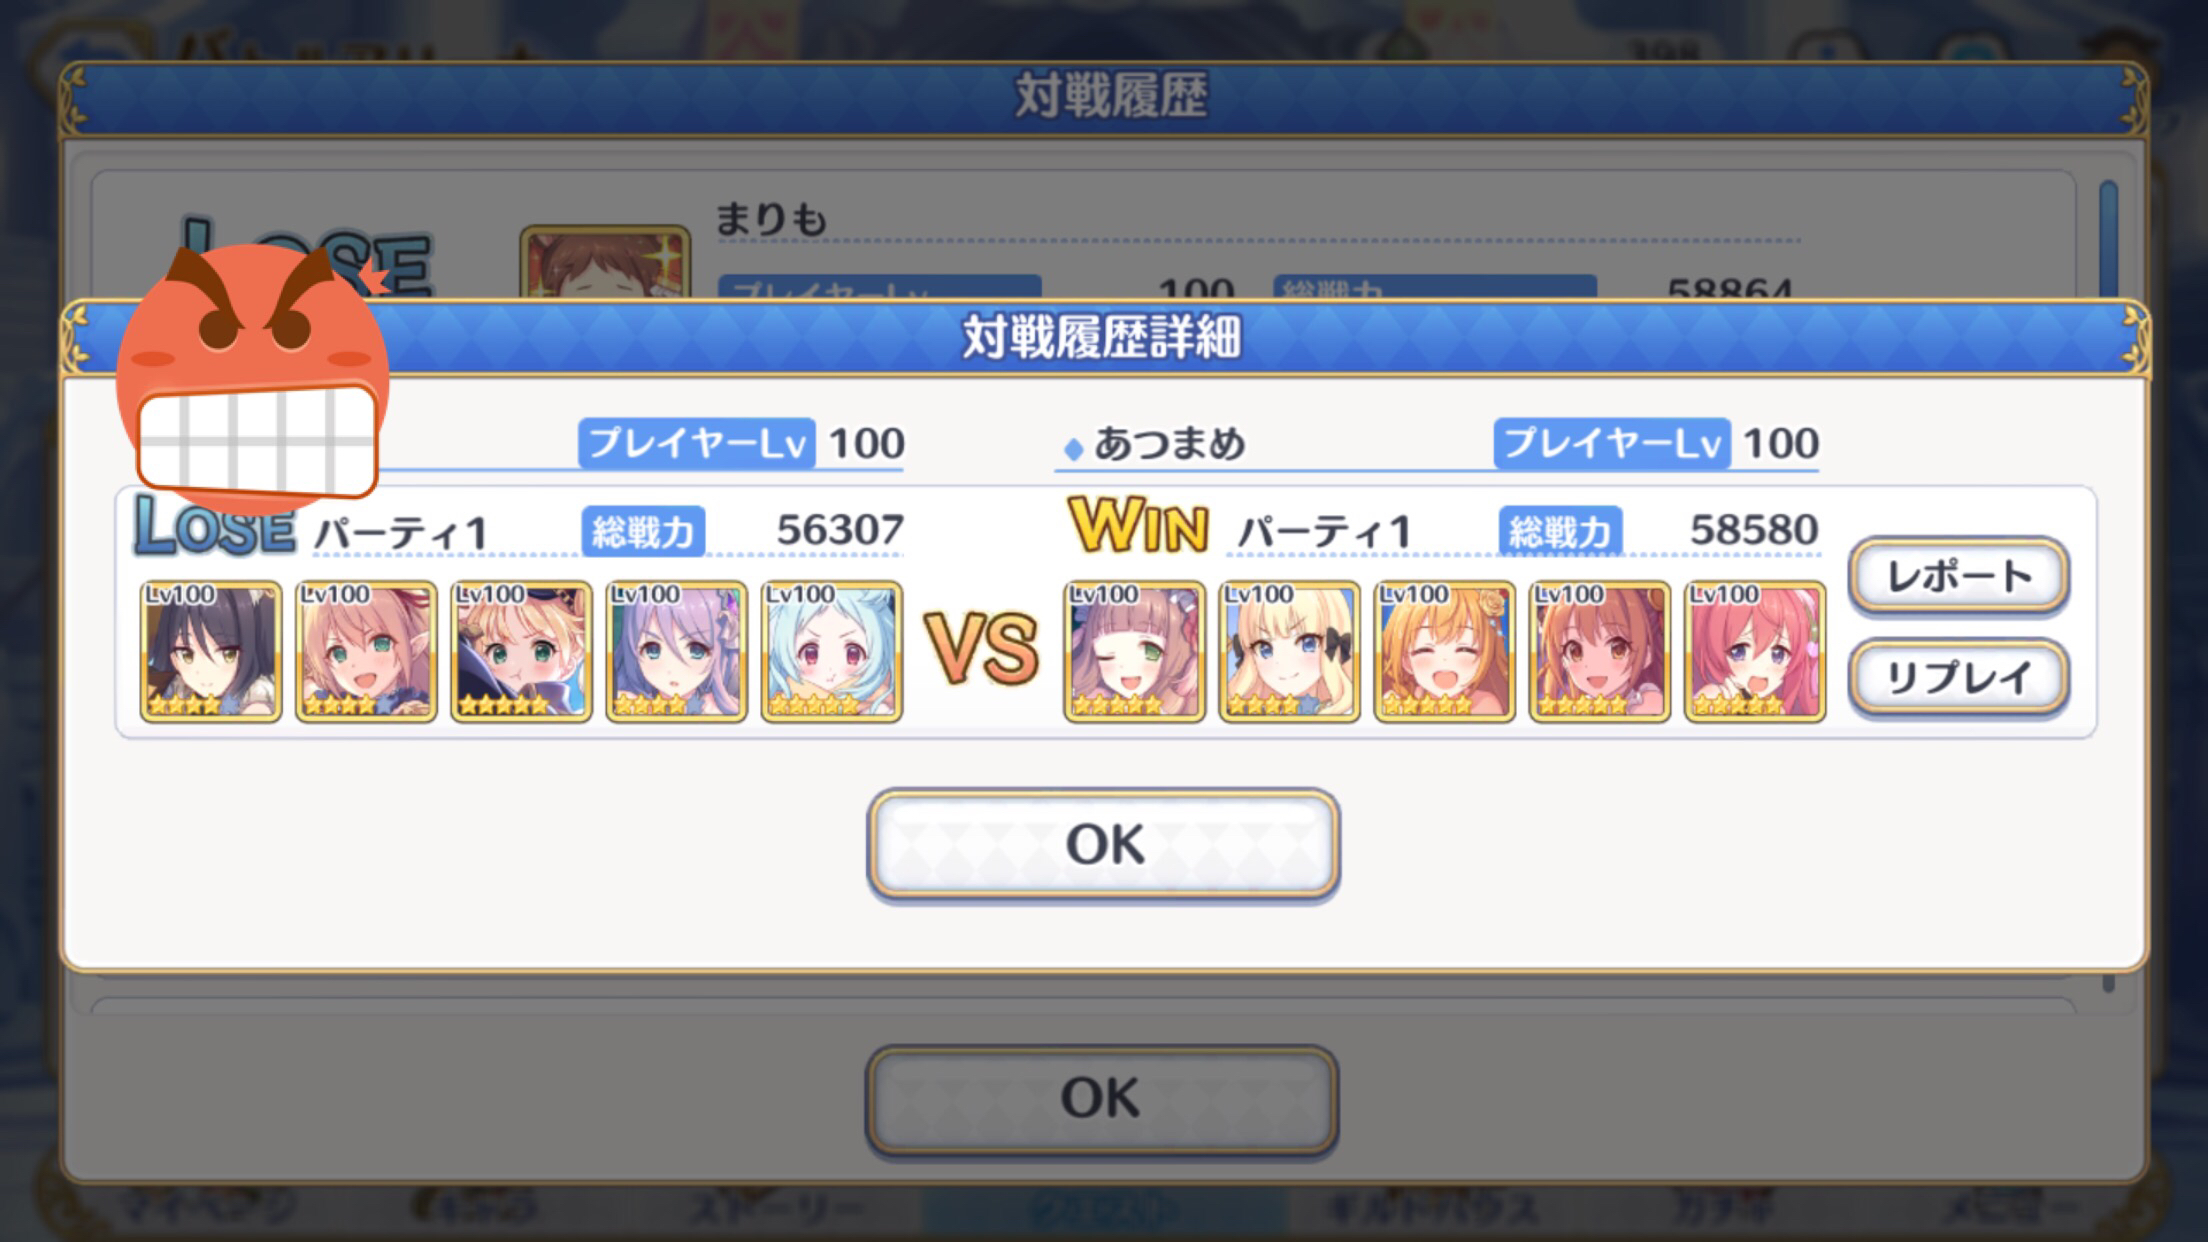Image resolution: width=2208 pixels, height=1242 pixels.
Task: Tap the light-blue-haired character with red eyes
Action: [831, 651]
